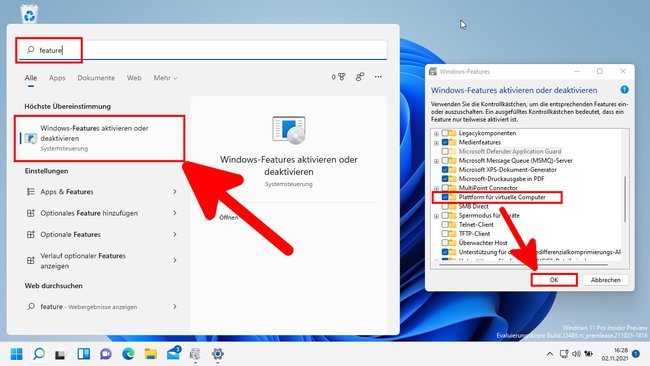Confirm with OK in Windows-Features dialog
The height and width of the screenshot is (366, 650).
554,280
